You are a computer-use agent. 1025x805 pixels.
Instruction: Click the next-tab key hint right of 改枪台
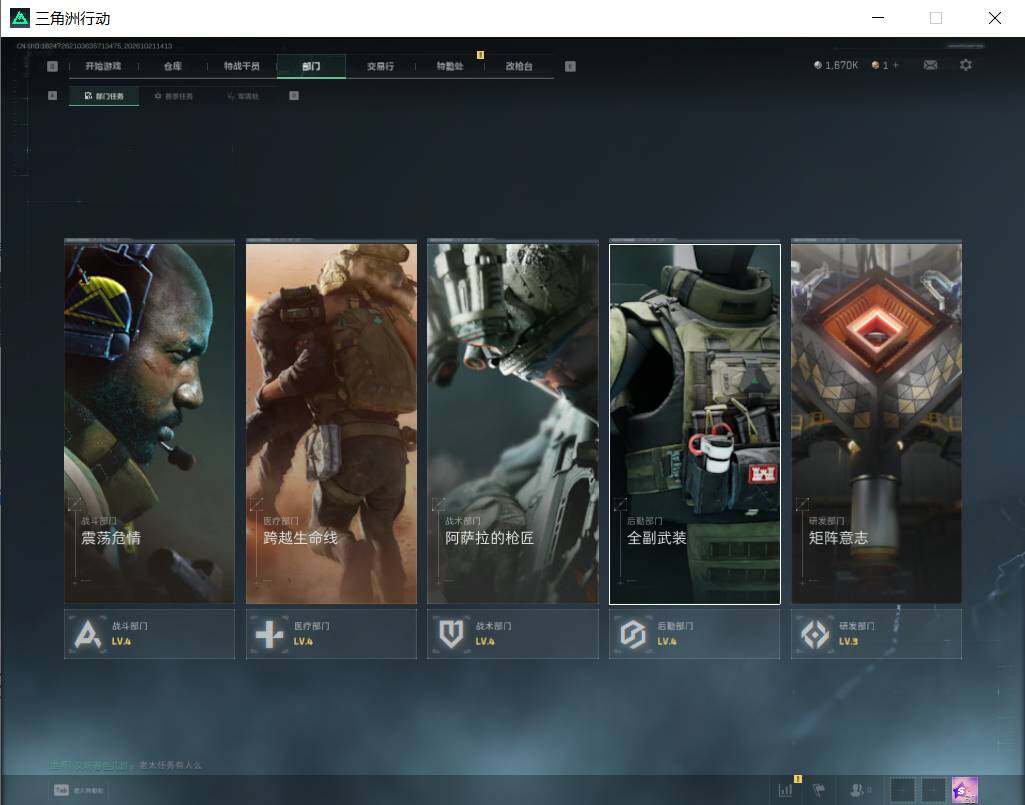[570, 66]
